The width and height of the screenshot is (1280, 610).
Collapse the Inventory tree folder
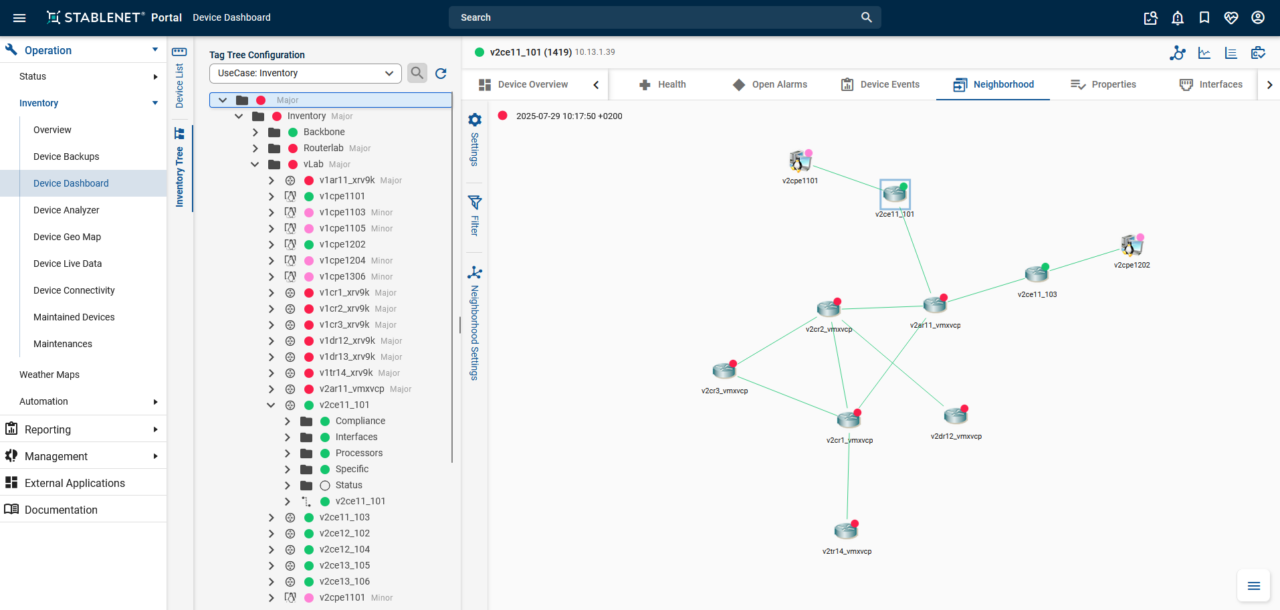tap(239, 116)
